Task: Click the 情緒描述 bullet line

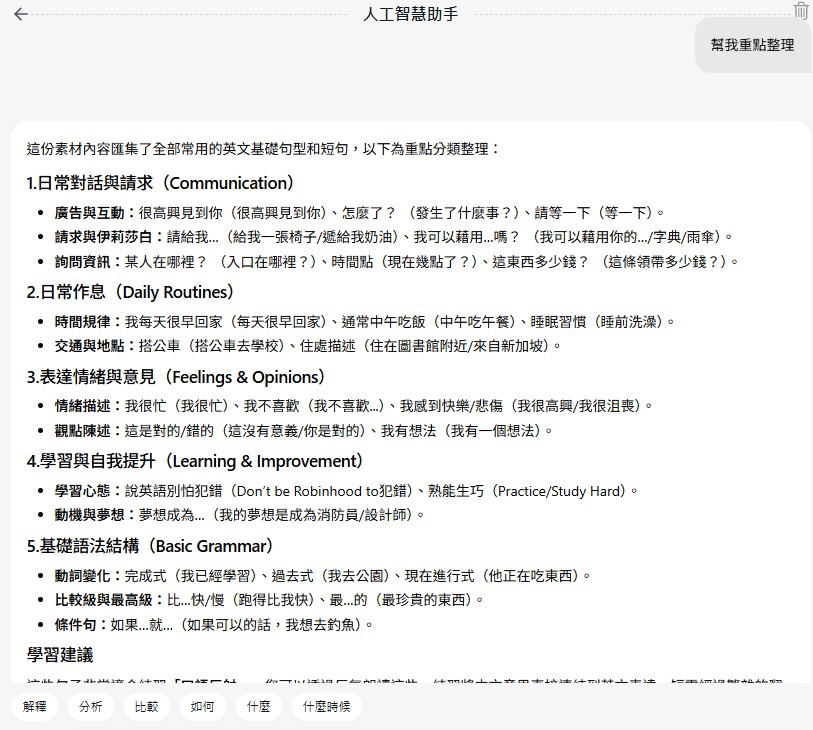Action: click(354, 406)
